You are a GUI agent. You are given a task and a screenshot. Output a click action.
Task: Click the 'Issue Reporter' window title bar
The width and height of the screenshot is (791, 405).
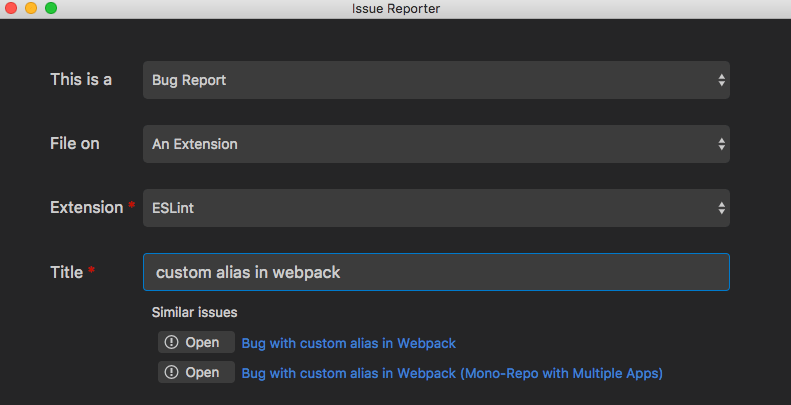(396, 8)
